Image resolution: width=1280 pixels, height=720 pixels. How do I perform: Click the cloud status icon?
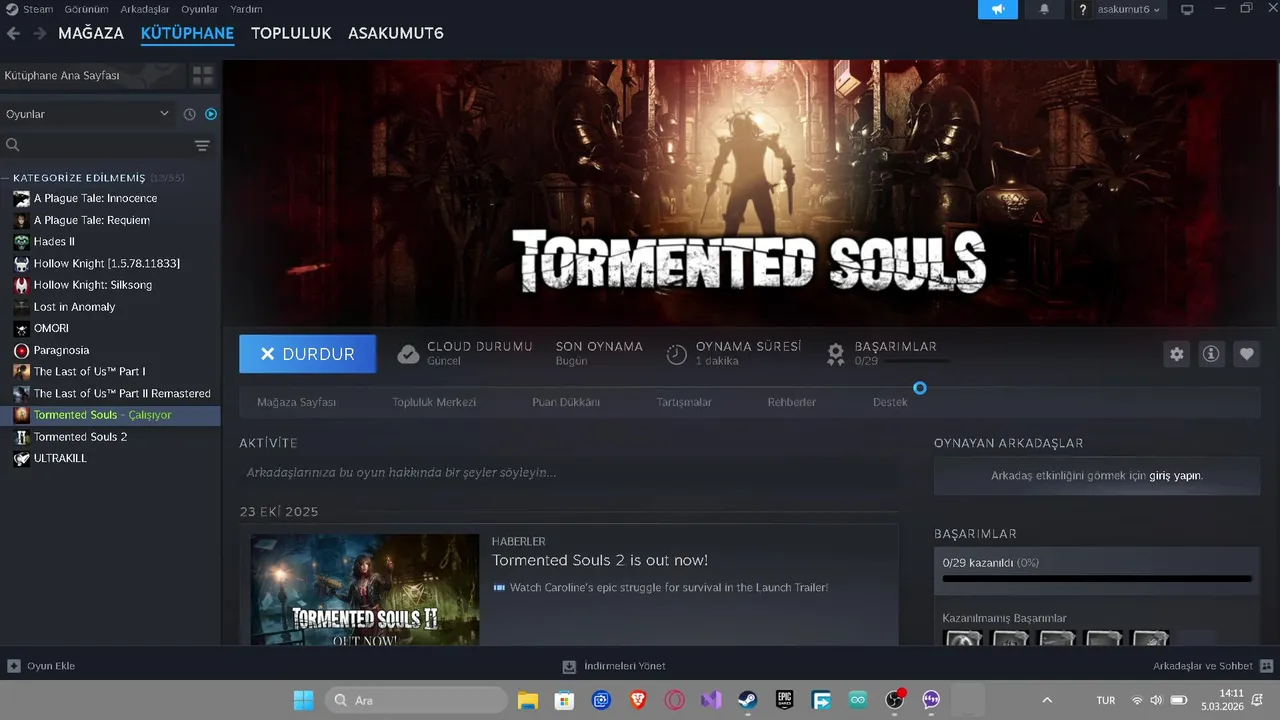tap(408, 354)
